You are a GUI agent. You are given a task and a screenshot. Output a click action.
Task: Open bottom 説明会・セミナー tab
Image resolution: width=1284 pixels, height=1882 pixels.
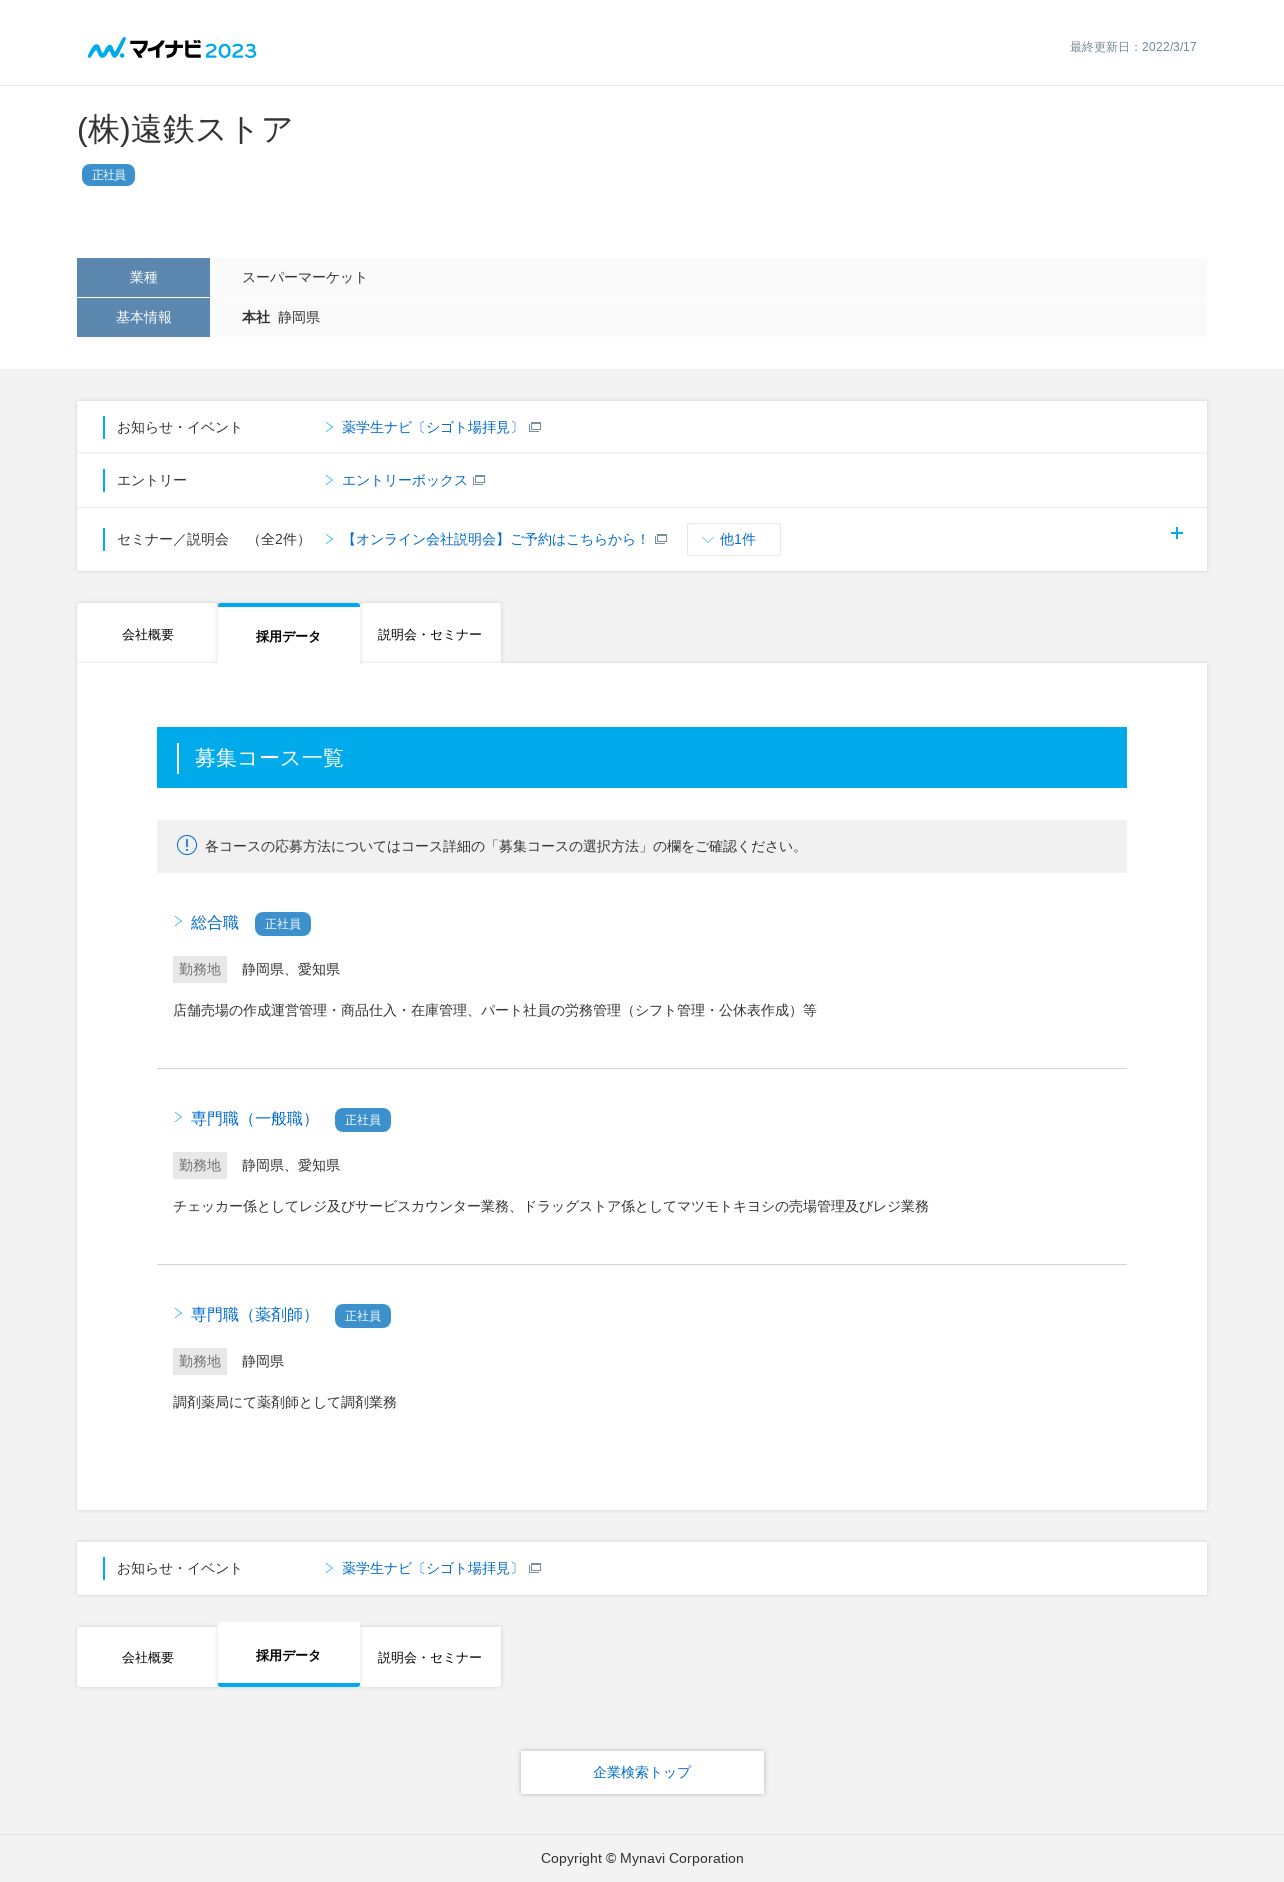[x=430, y=1657]
